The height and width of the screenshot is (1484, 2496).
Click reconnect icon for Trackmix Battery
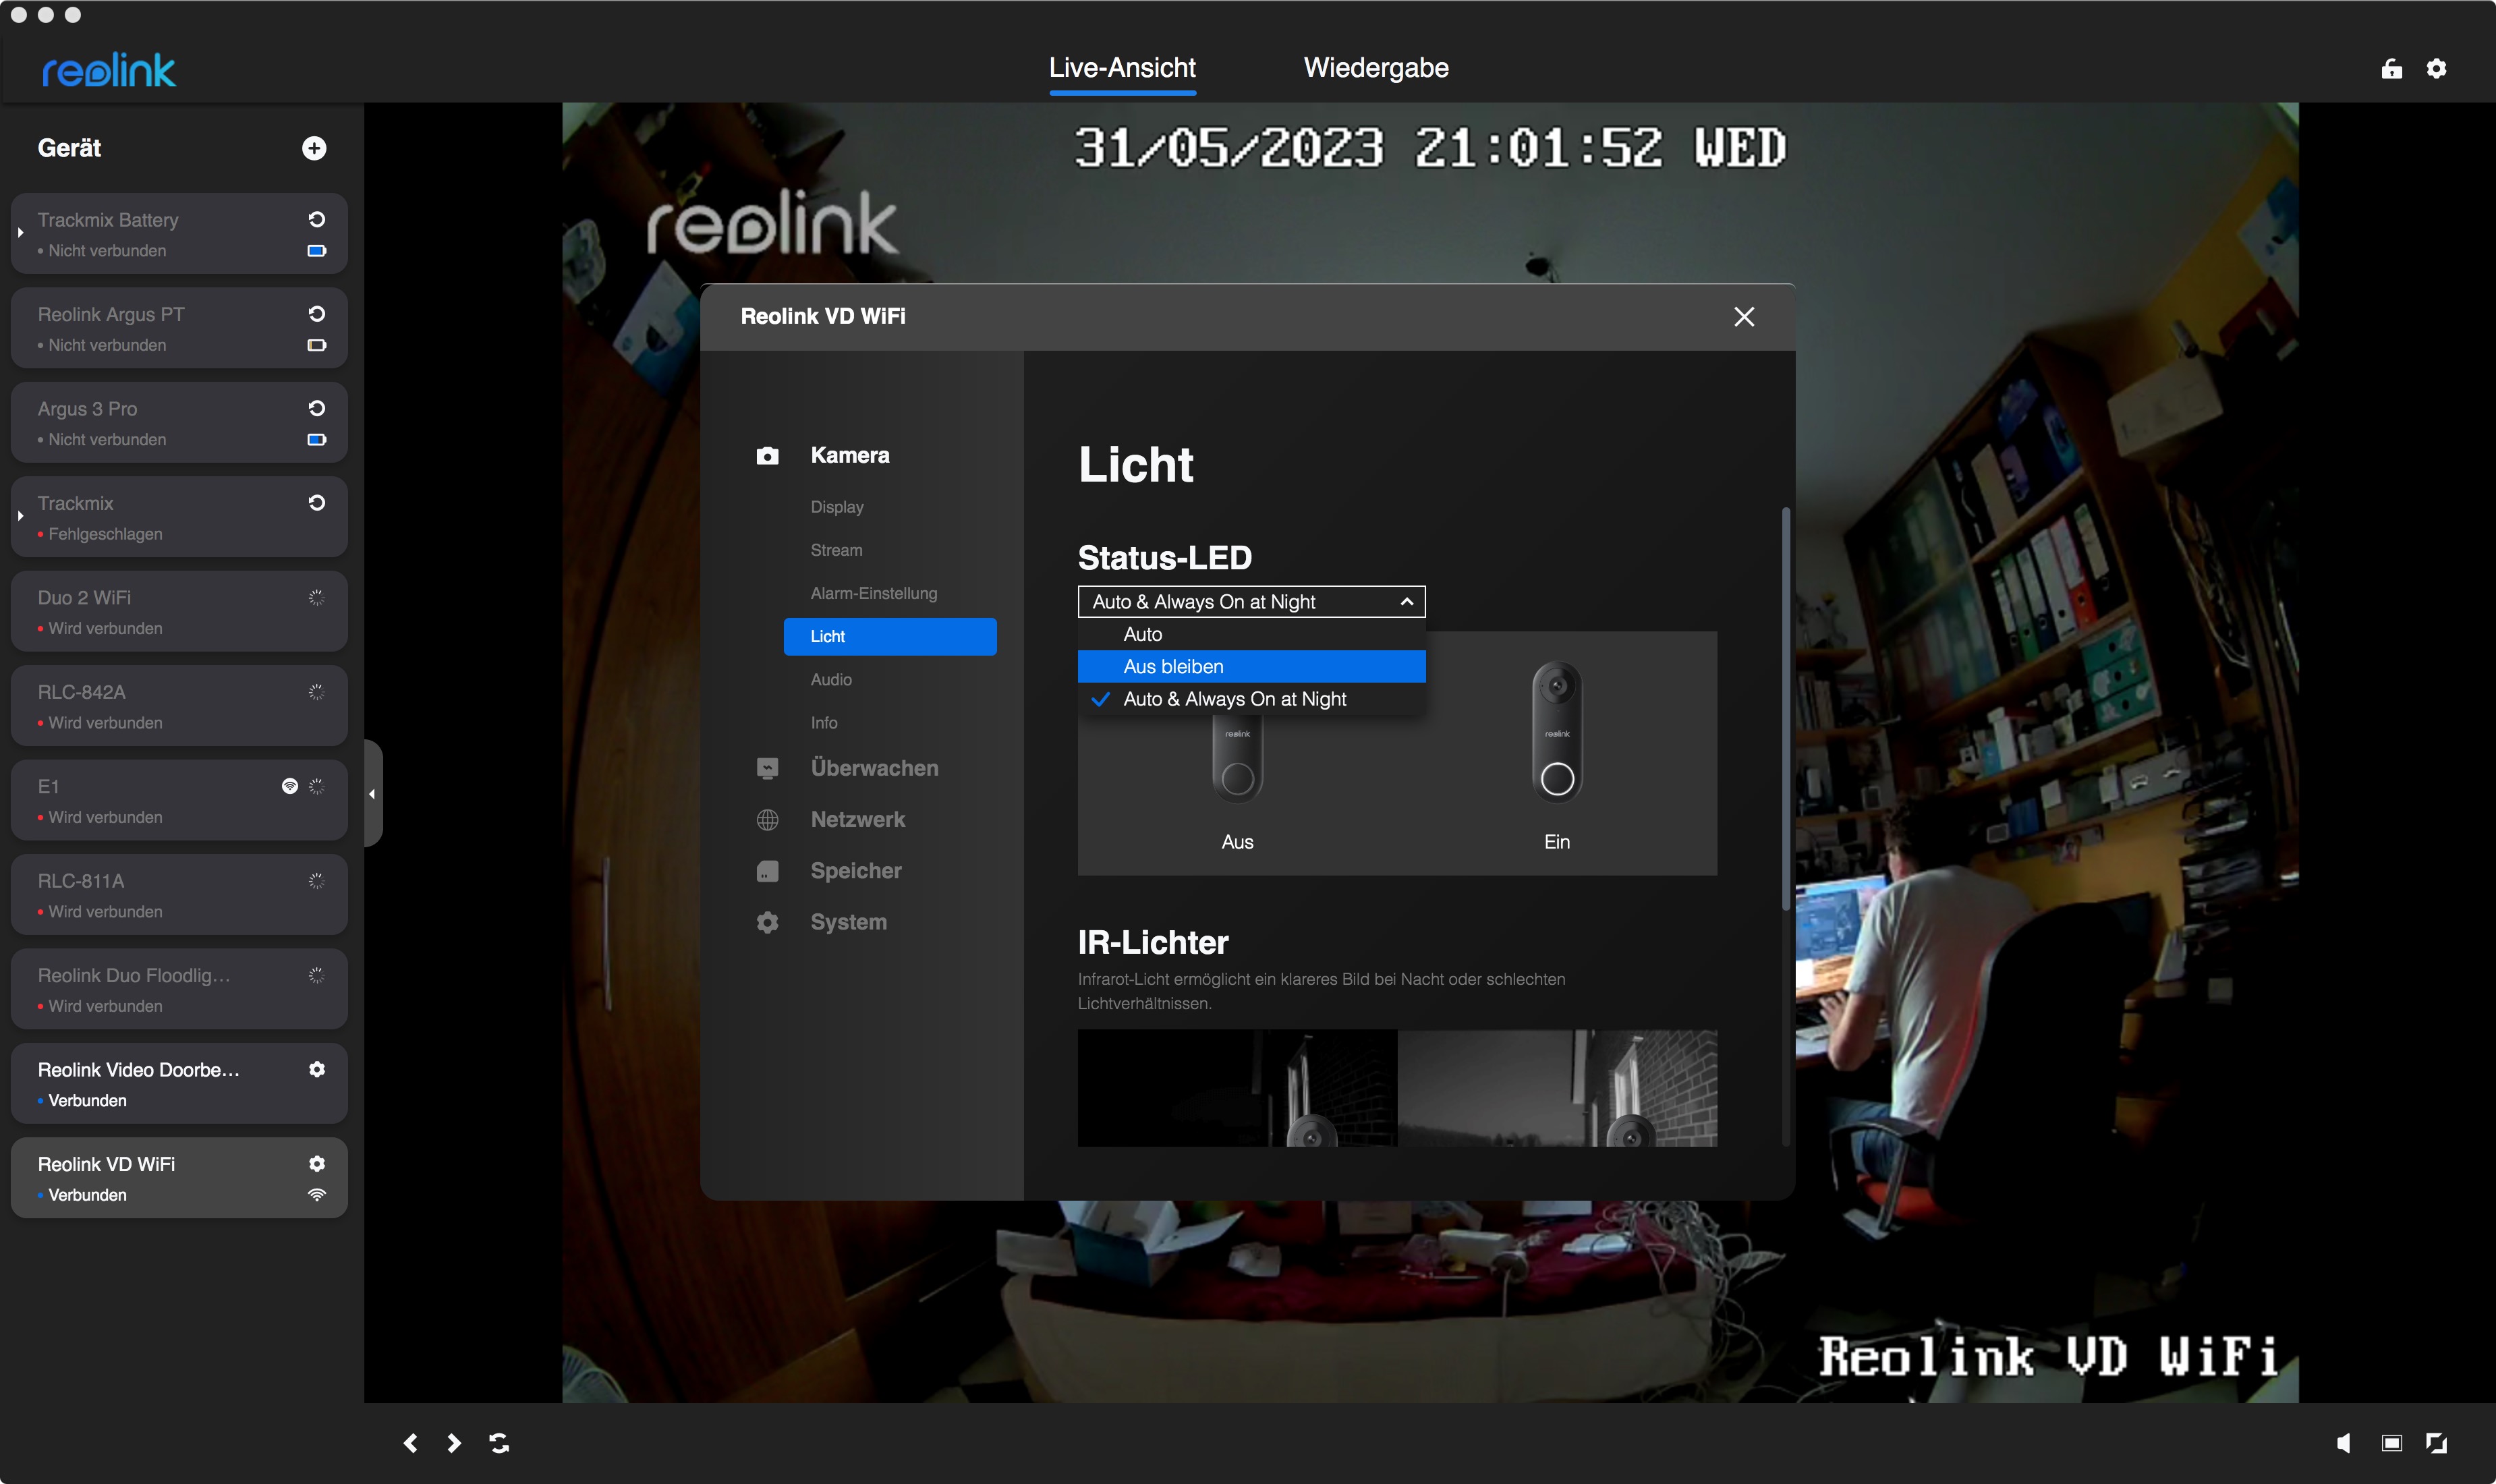point(317,219)
